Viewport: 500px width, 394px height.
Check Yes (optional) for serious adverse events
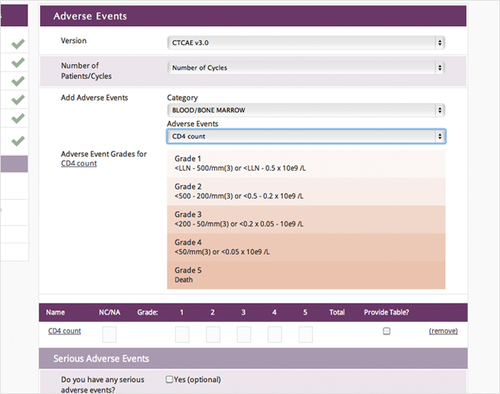pyautogui.click(x=169, y=379)
